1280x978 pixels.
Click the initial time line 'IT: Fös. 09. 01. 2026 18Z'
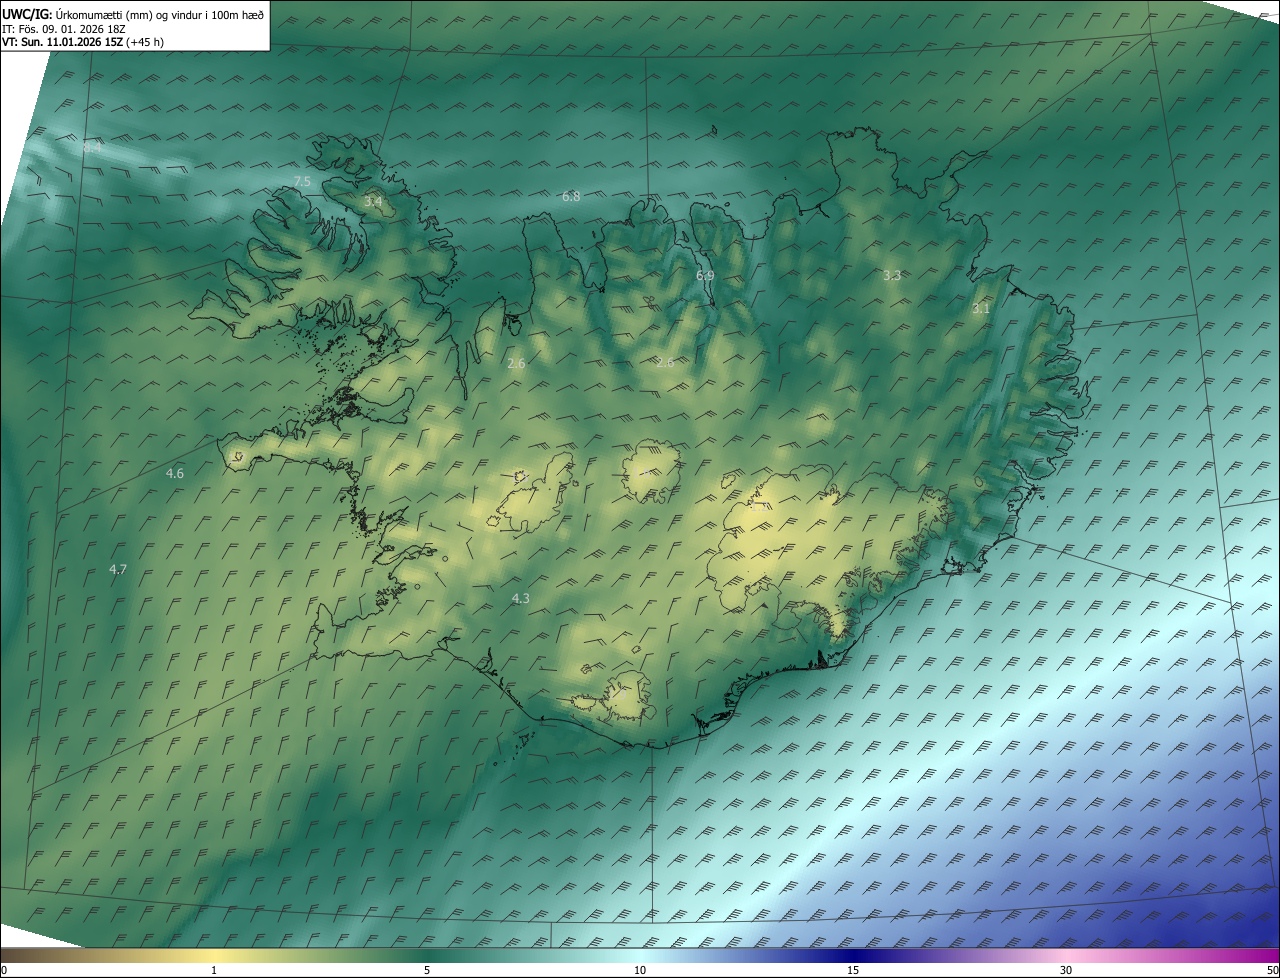(x=63, y=28)
